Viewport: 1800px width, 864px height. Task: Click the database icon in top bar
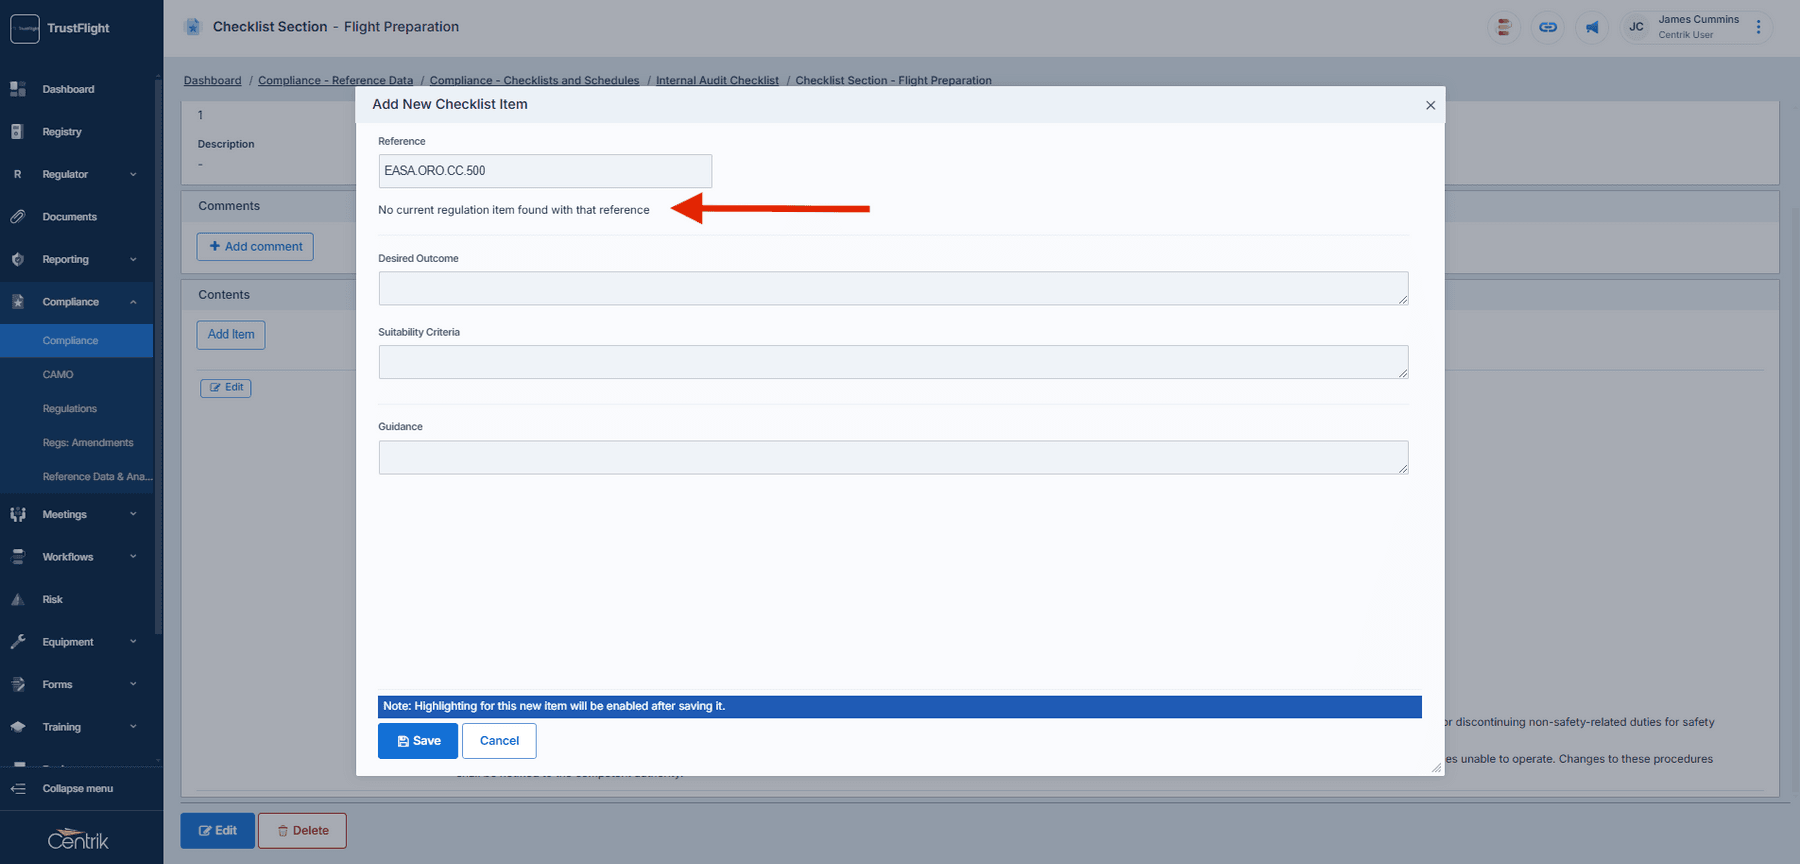1503,27
